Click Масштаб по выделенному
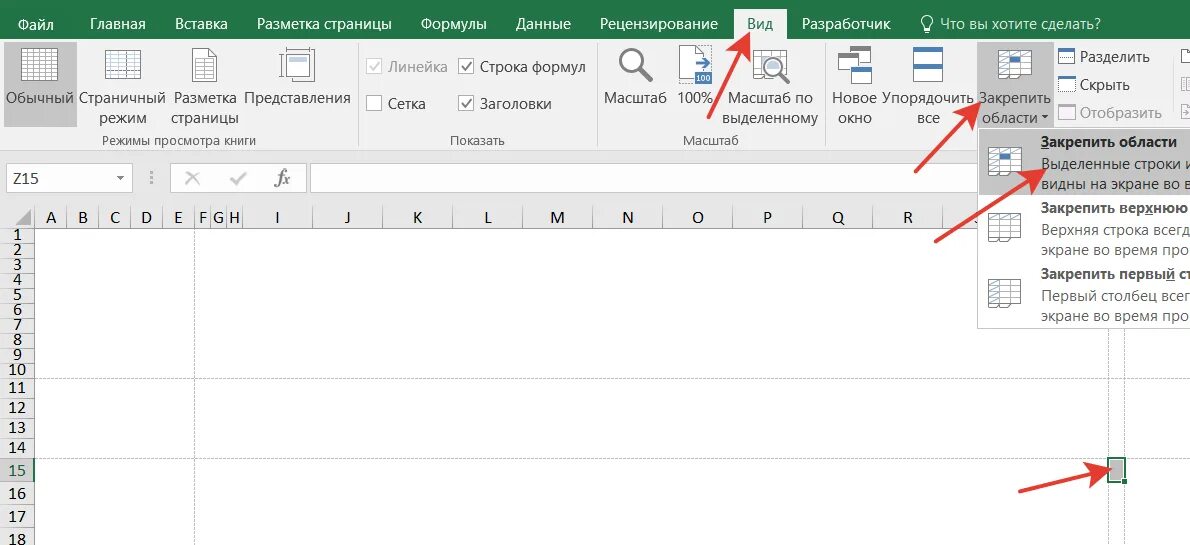1190x545 pixels. point(770,86)
